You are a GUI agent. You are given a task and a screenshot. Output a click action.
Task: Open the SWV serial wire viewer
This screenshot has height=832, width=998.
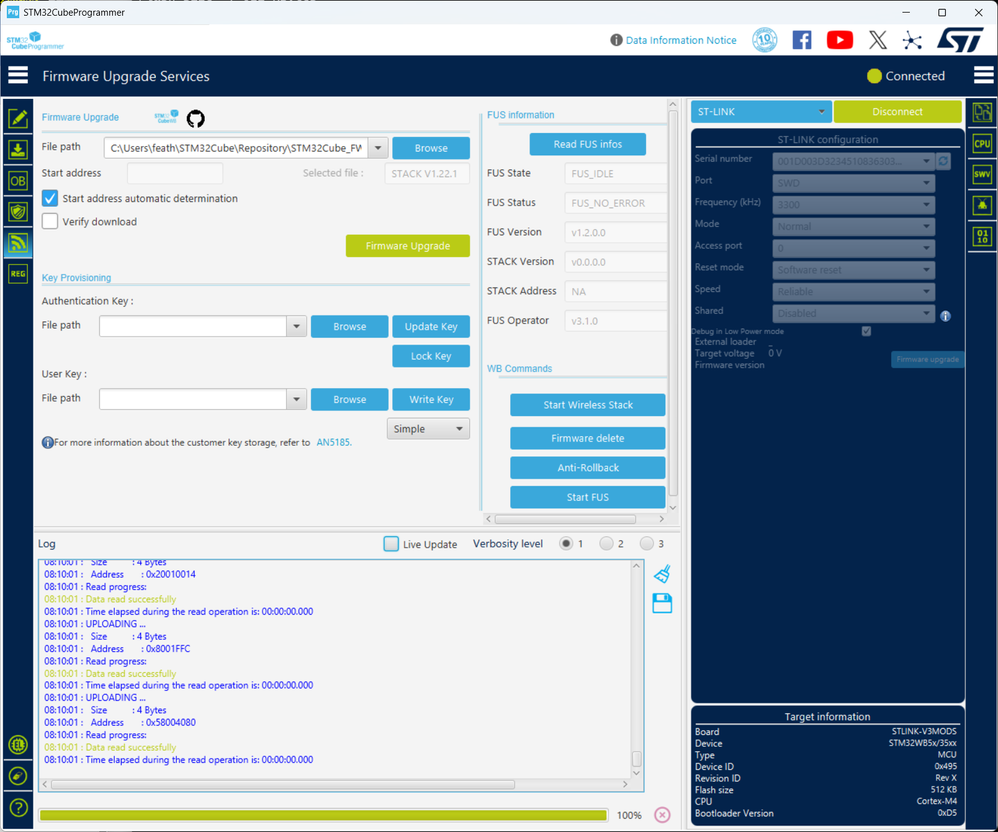pyautogui.click(x=982, y=174)
